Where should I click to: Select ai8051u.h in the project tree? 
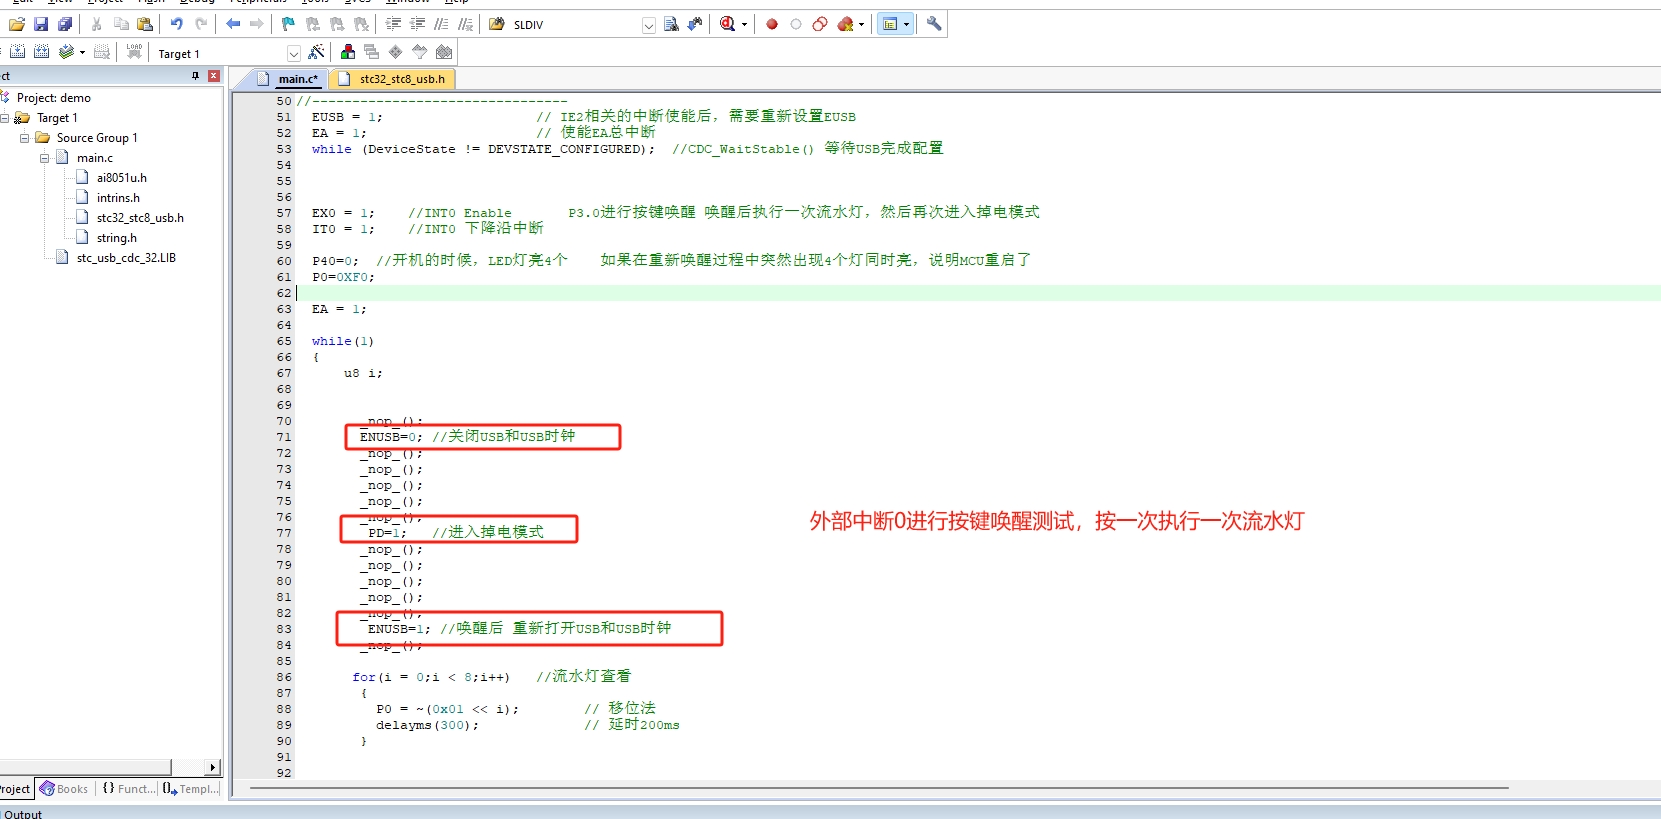point(122,178)
